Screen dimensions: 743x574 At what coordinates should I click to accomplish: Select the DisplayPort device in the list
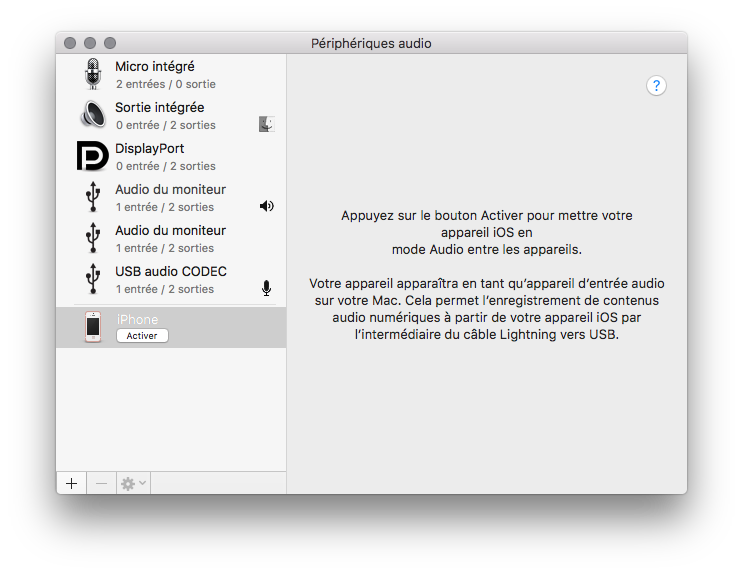(150, 149)
